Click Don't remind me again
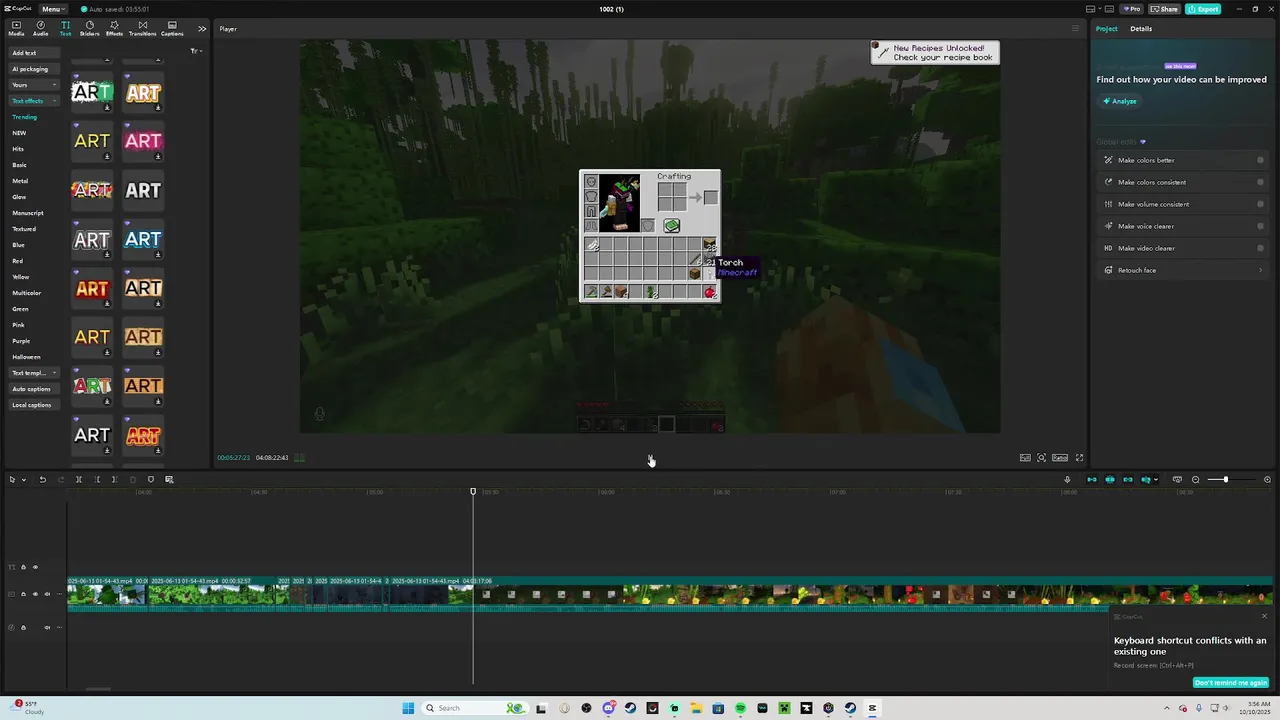Image resolution: width=1280 pixels, height=720 pixels. click(1231, 683)
